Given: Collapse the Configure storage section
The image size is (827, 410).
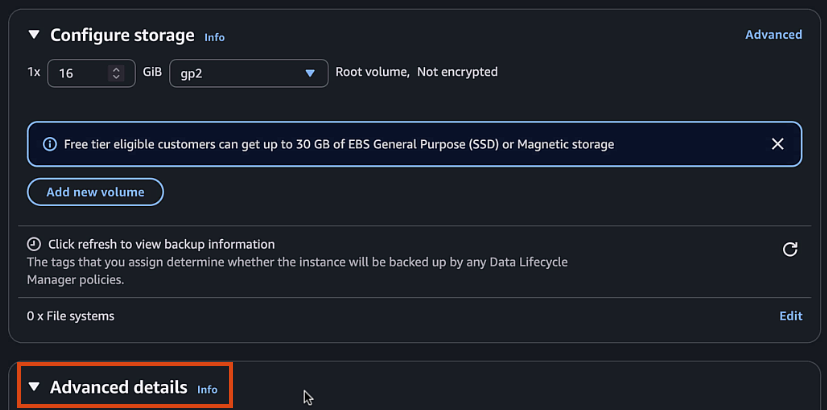Looking at the screenshot, I should (34, 35).
